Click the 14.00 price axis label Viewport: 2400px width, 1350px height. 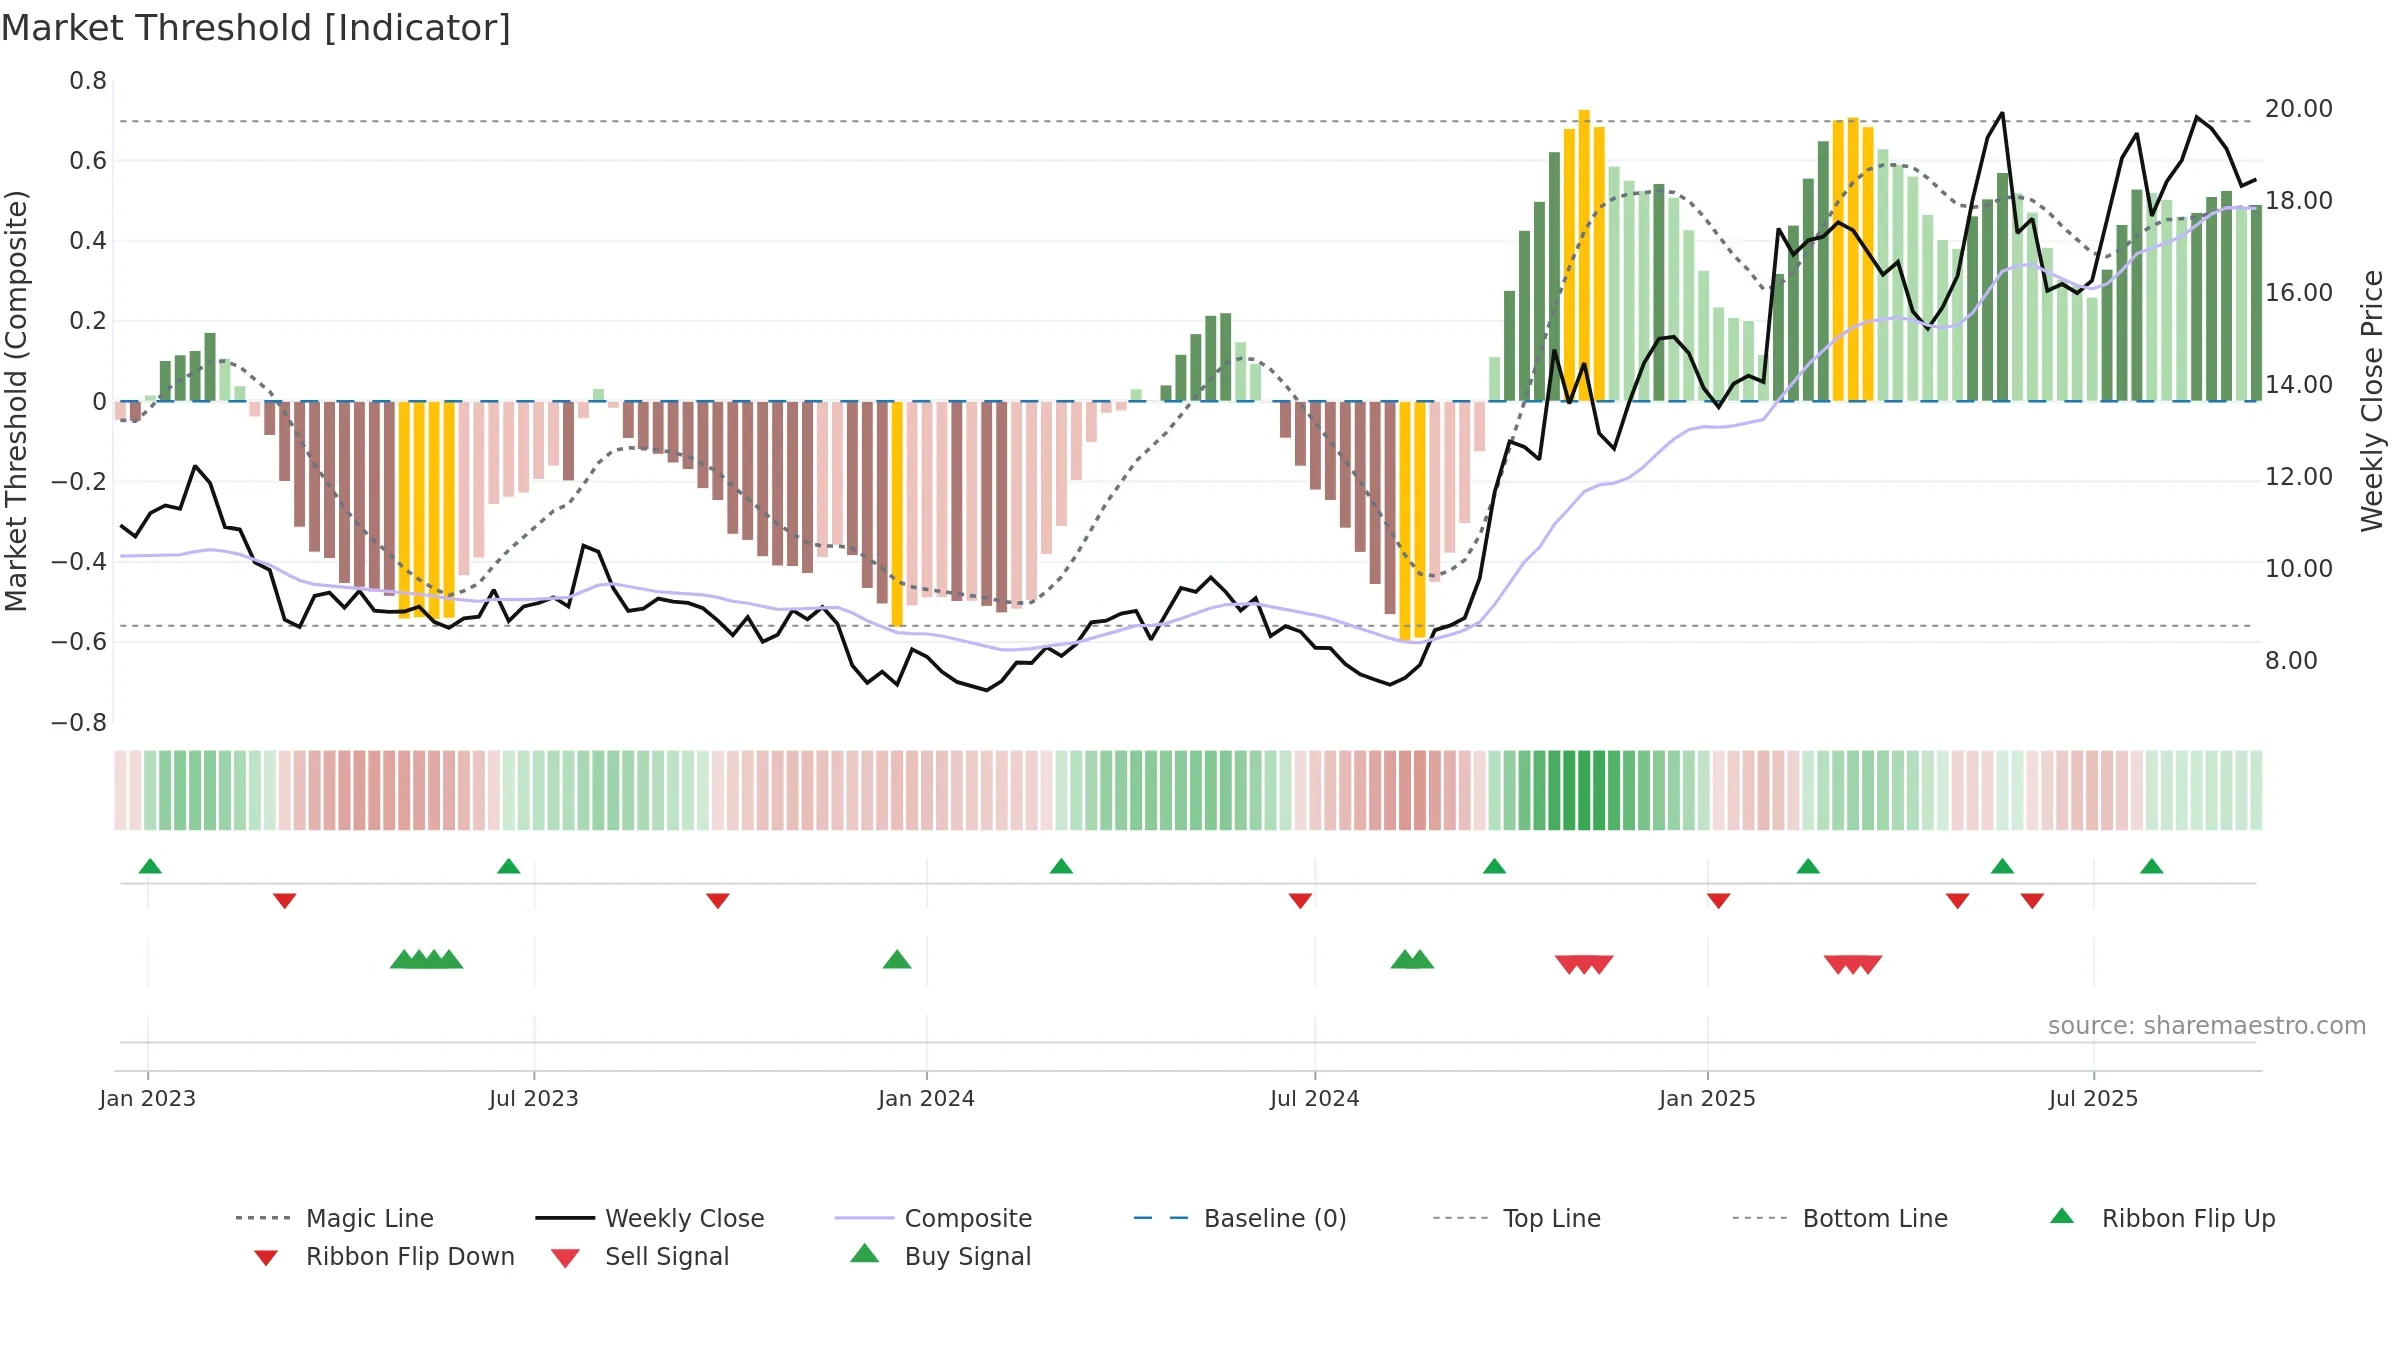tap(2299, 385)
